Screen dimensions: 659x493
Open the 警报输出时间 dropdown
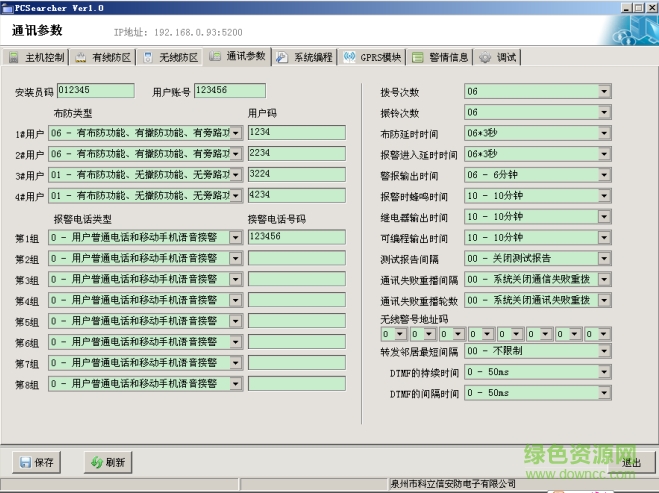pyautogui.click(x=604, y=176)
